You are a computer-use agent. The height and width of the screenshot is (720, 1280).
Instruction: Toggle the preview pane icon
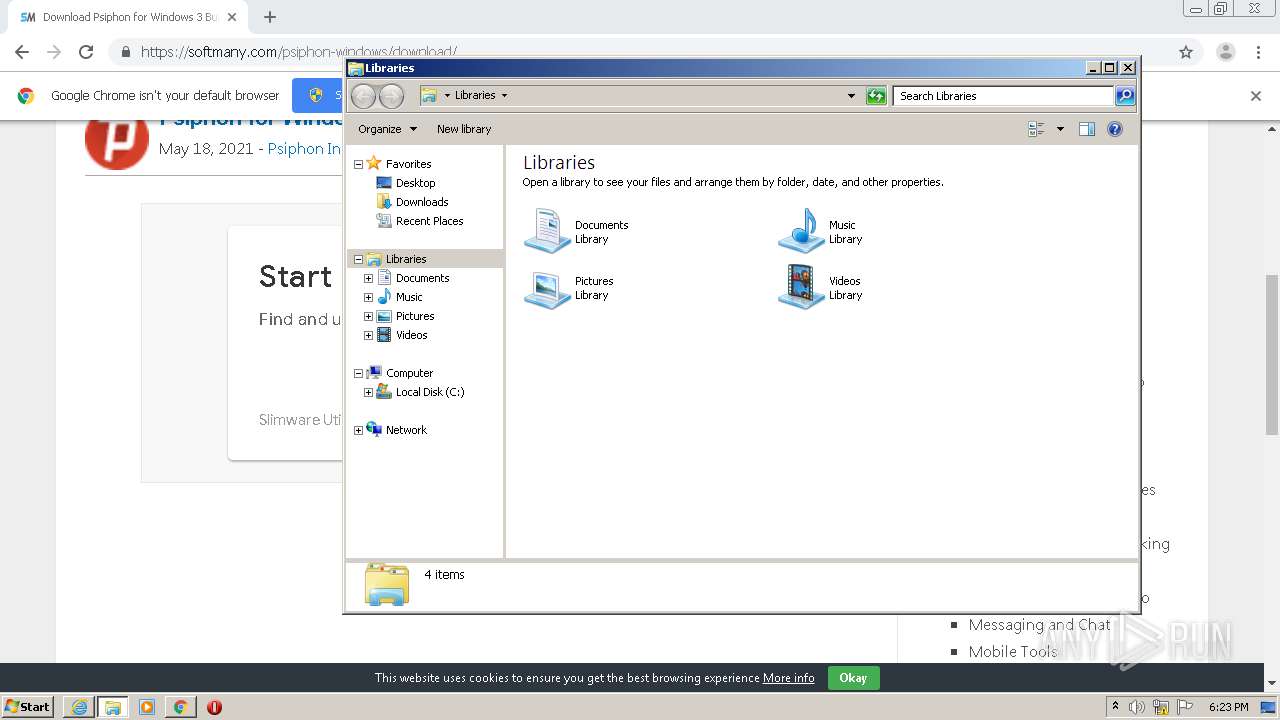1087,129
